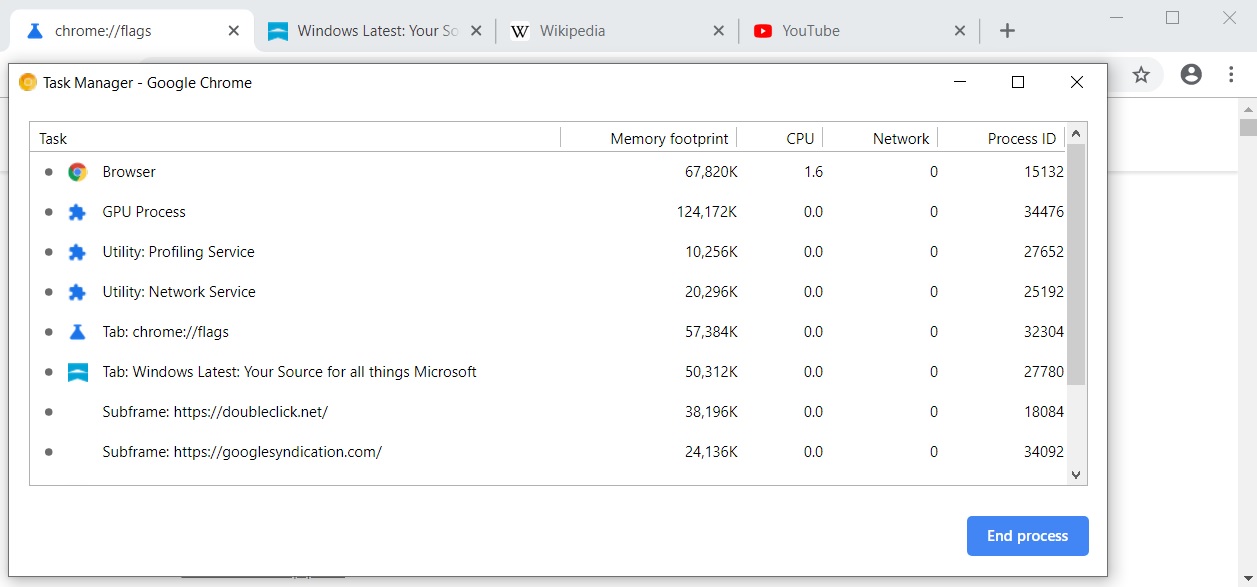1257x587 pixels.
Task: Open a new tab with plus button
Action: 1007,31
